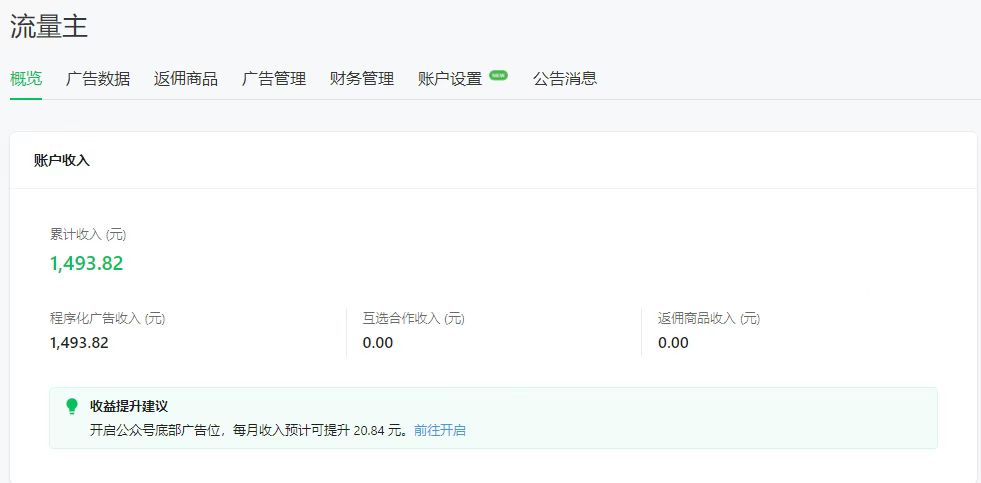Open the 账户设置 tab

450,79
